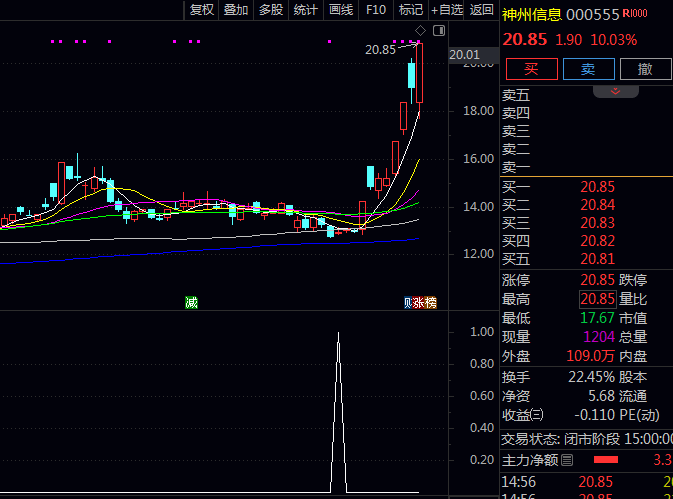Select the 画线 drawing tool

341,10
